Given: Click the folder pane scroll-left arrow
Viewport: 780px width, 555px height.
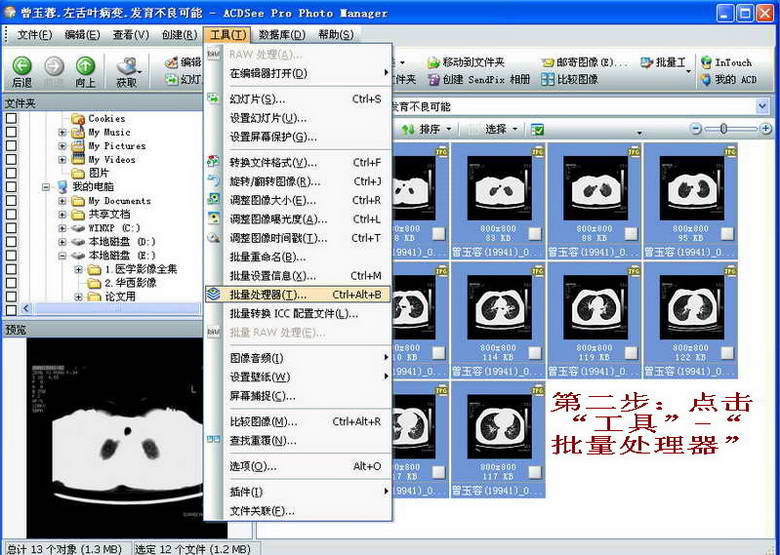Looking at the screenshot, I should [x=26, y=309].
